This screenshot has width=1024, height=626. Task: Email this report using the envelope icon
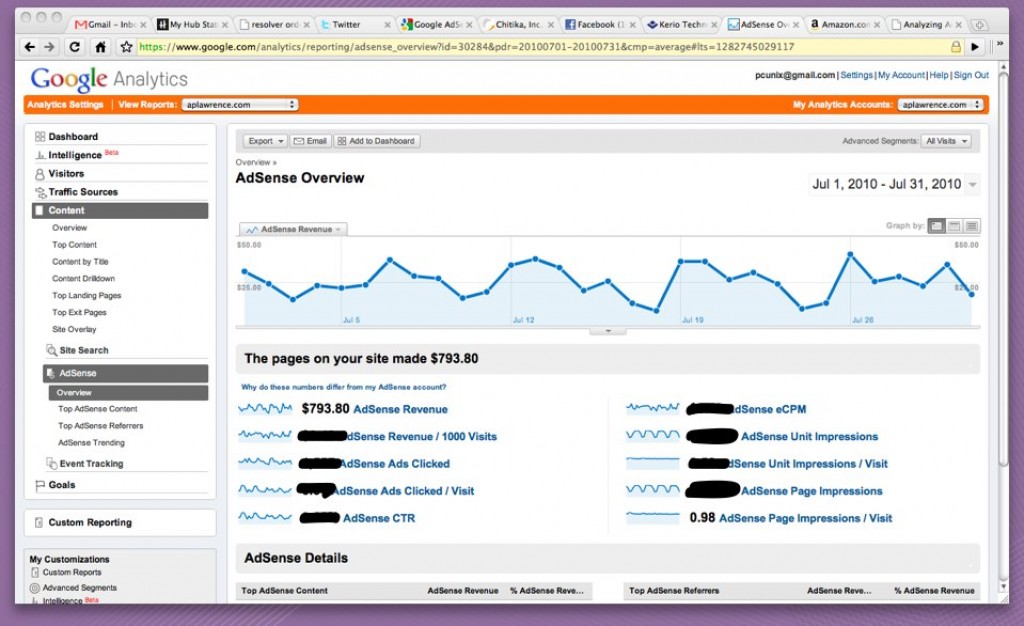[x=297, y=140]
